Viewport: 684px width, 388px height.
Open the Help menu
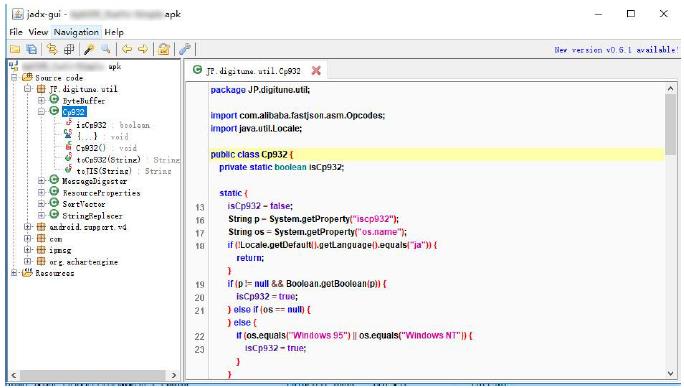point(114,32)
